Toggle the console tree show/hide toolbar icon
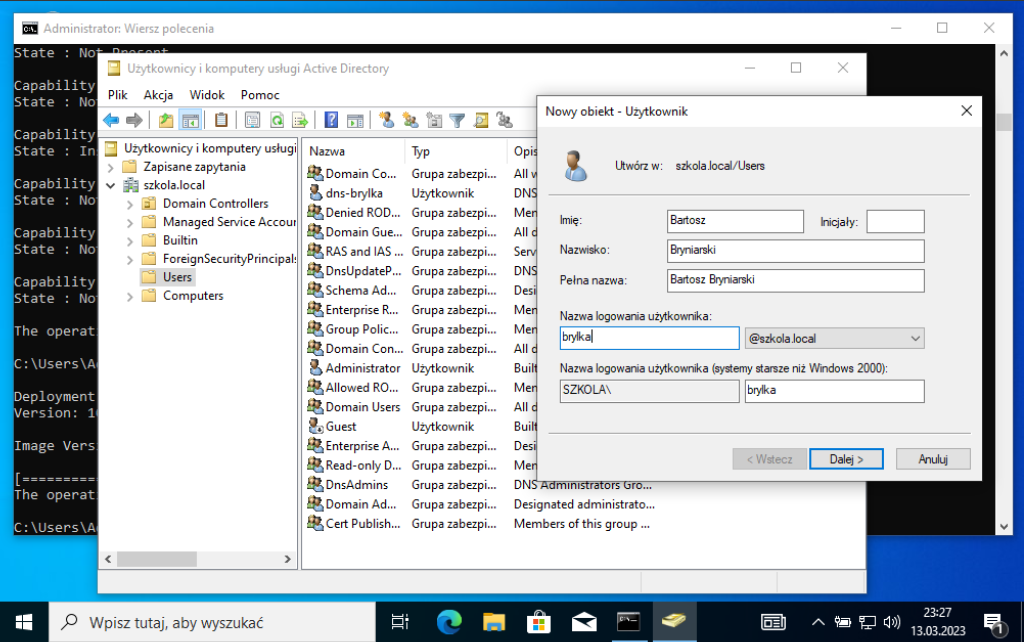 point(190,120)
